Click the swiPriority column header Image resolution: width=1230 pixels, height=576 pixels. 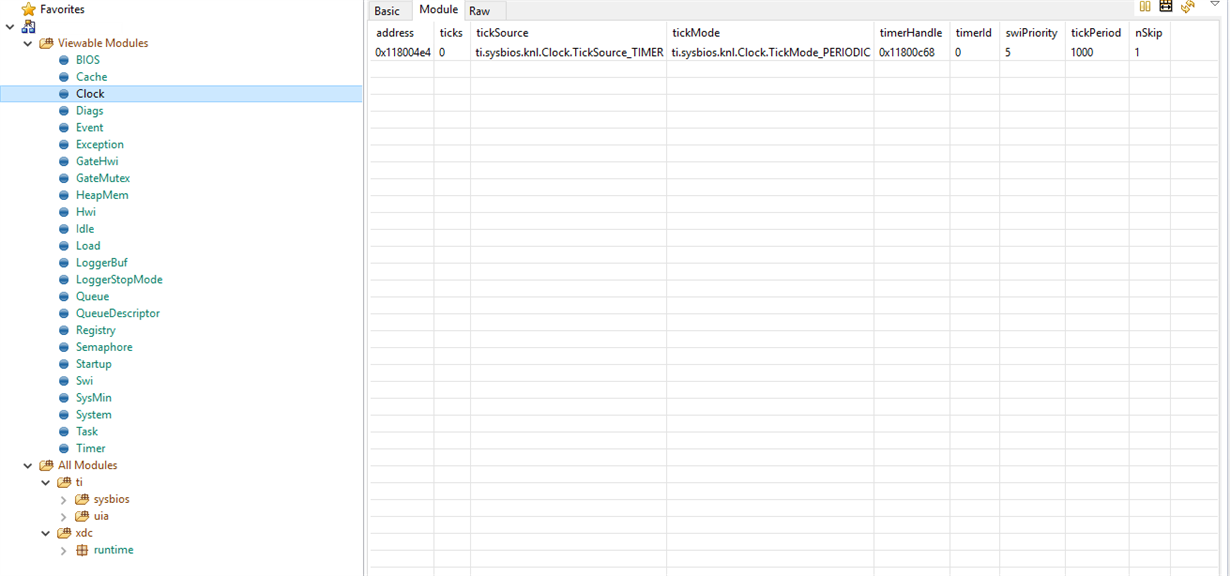[x=1032, y=33]
